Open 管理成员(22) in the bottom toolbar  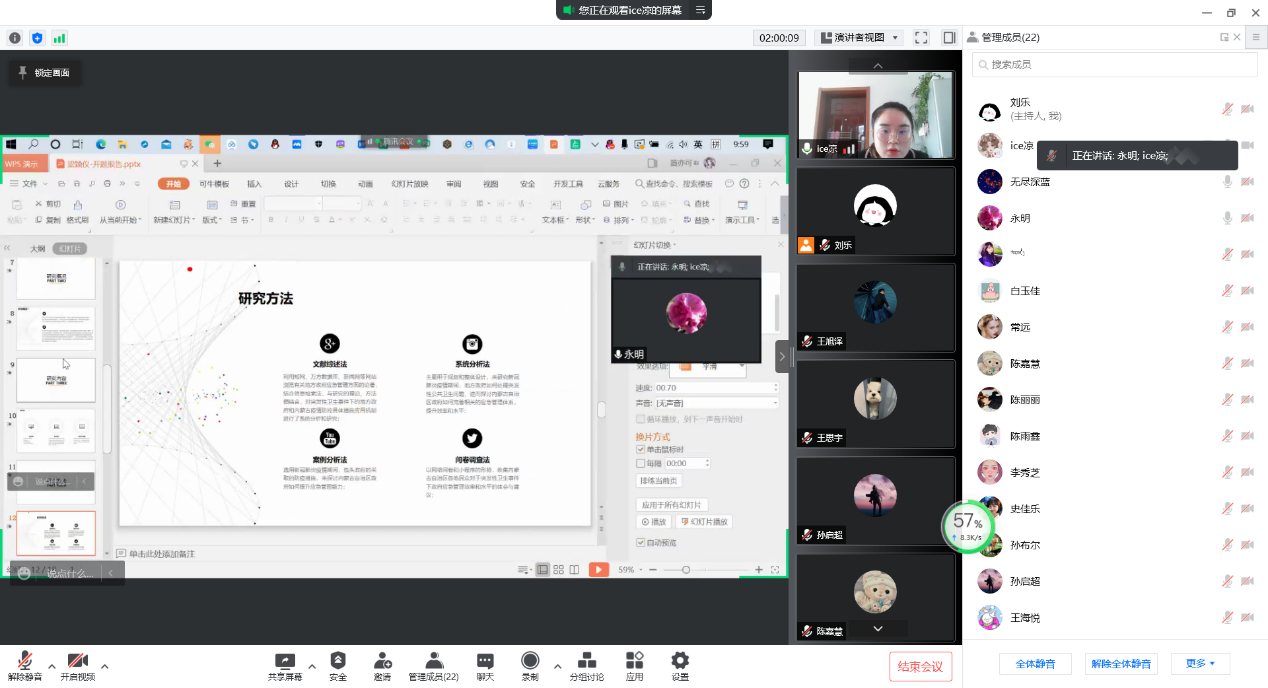point(433,666)
